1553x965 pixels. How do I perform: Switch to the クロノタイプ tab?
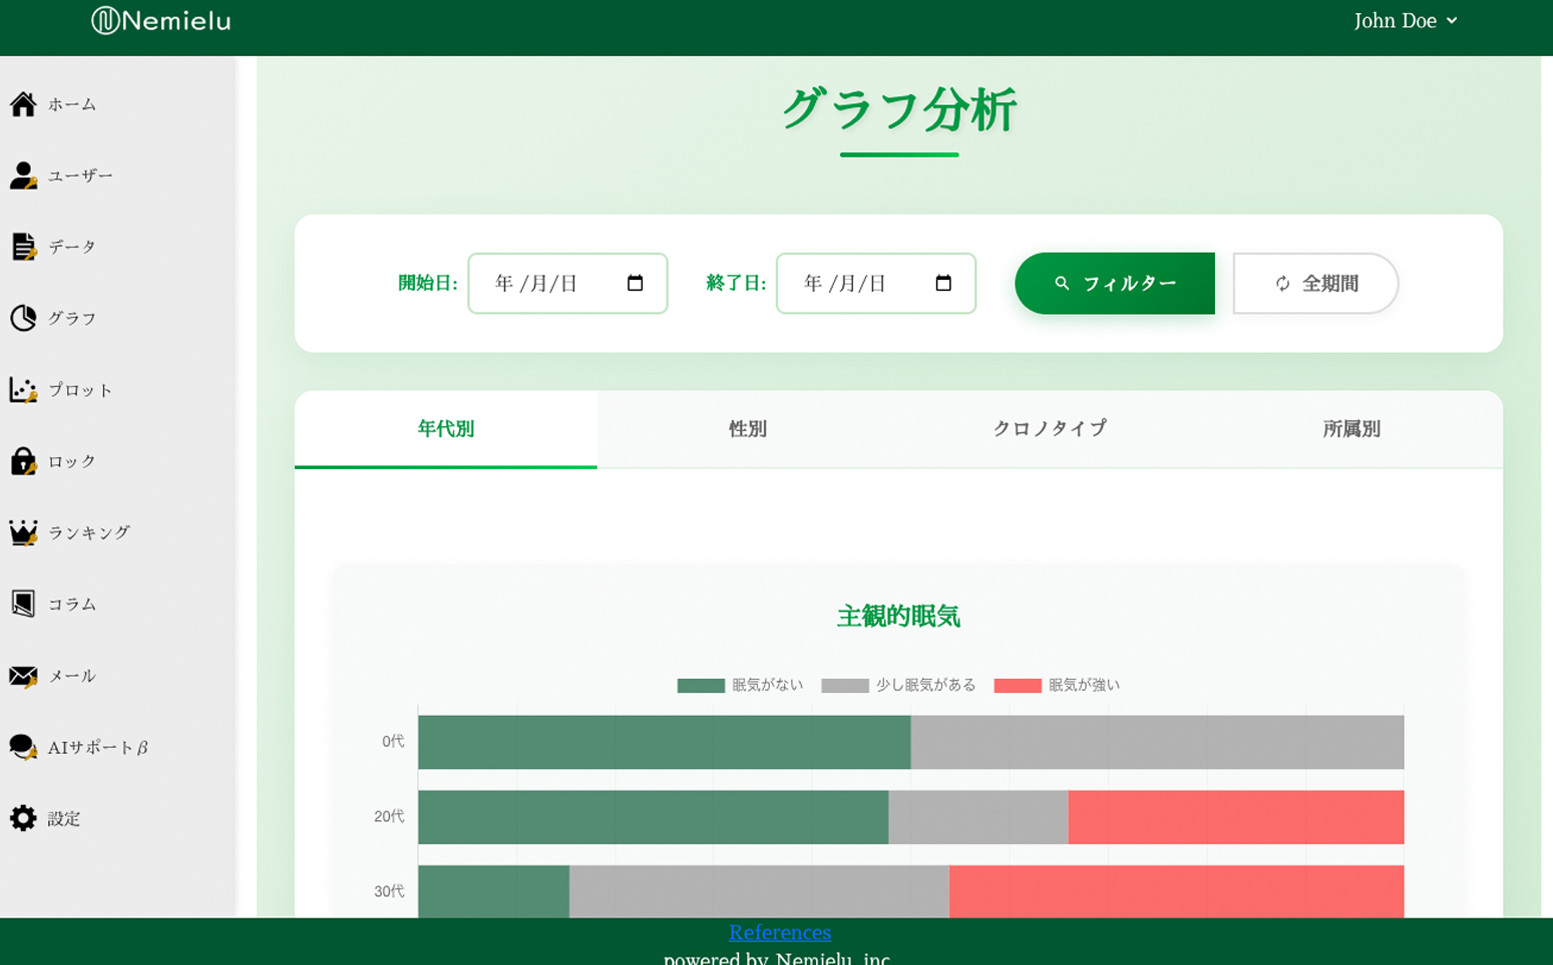pyautogui.click(x=1049, y=429)
